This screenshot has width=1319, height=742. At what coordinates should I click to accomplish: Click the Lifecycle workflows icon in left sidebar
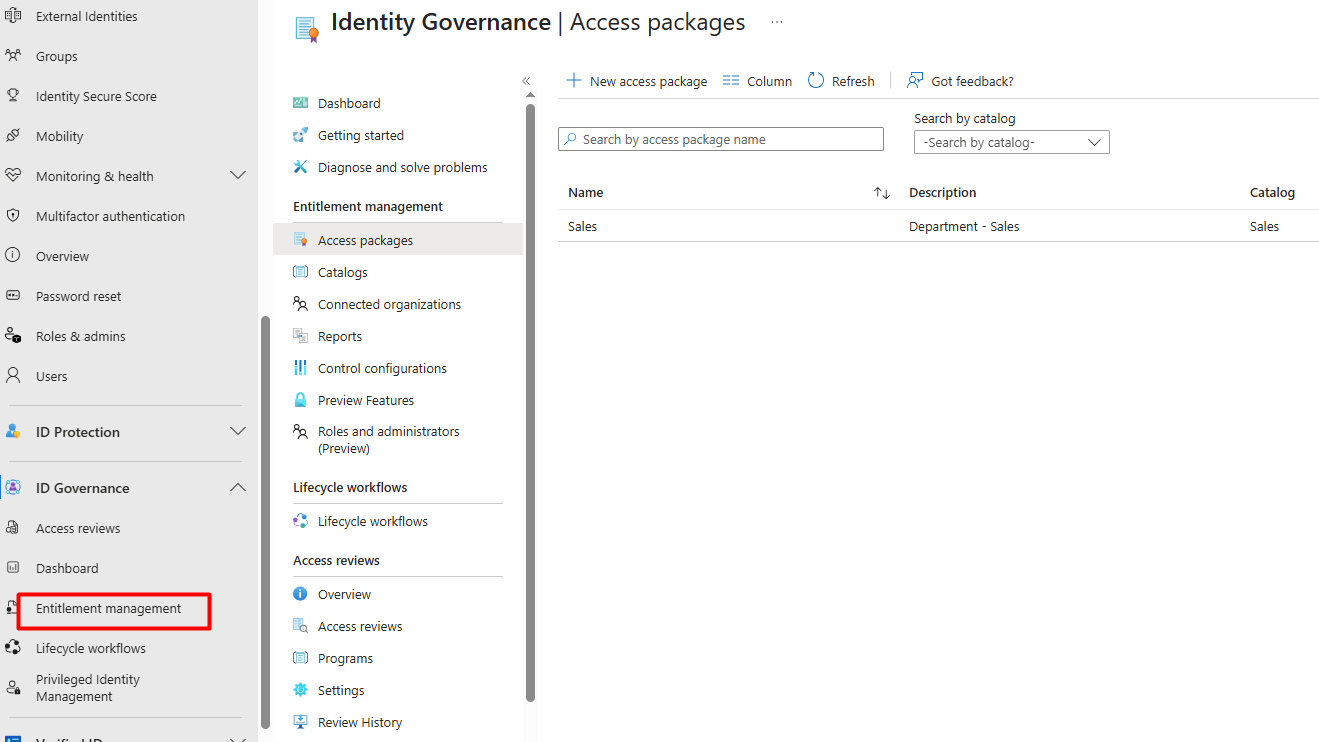(13, 648)
